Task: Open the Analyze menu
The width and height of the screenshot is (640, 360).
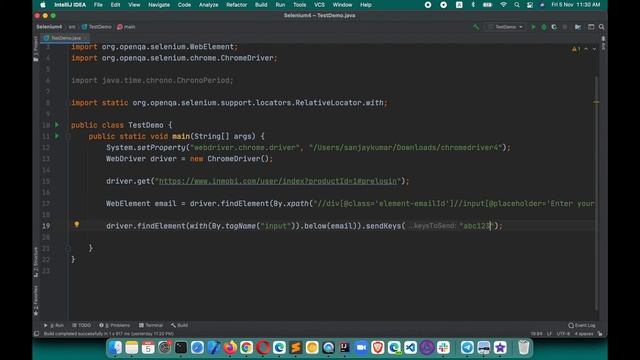Action: [x=208, y=5]
